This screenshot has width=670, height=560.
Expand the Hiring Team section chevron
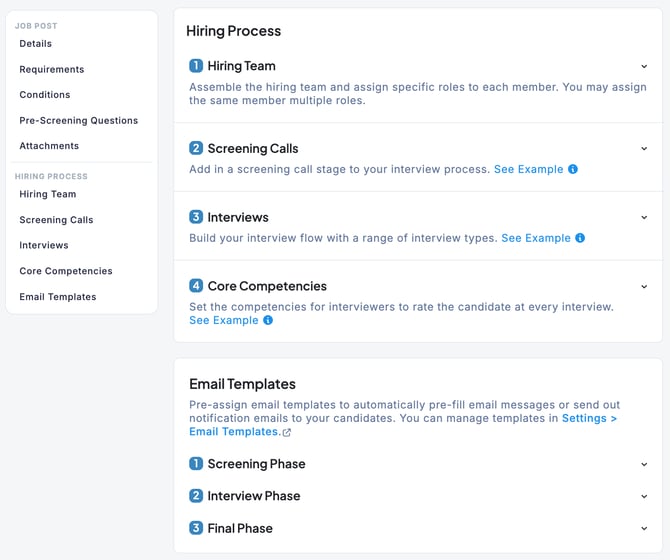645,67
